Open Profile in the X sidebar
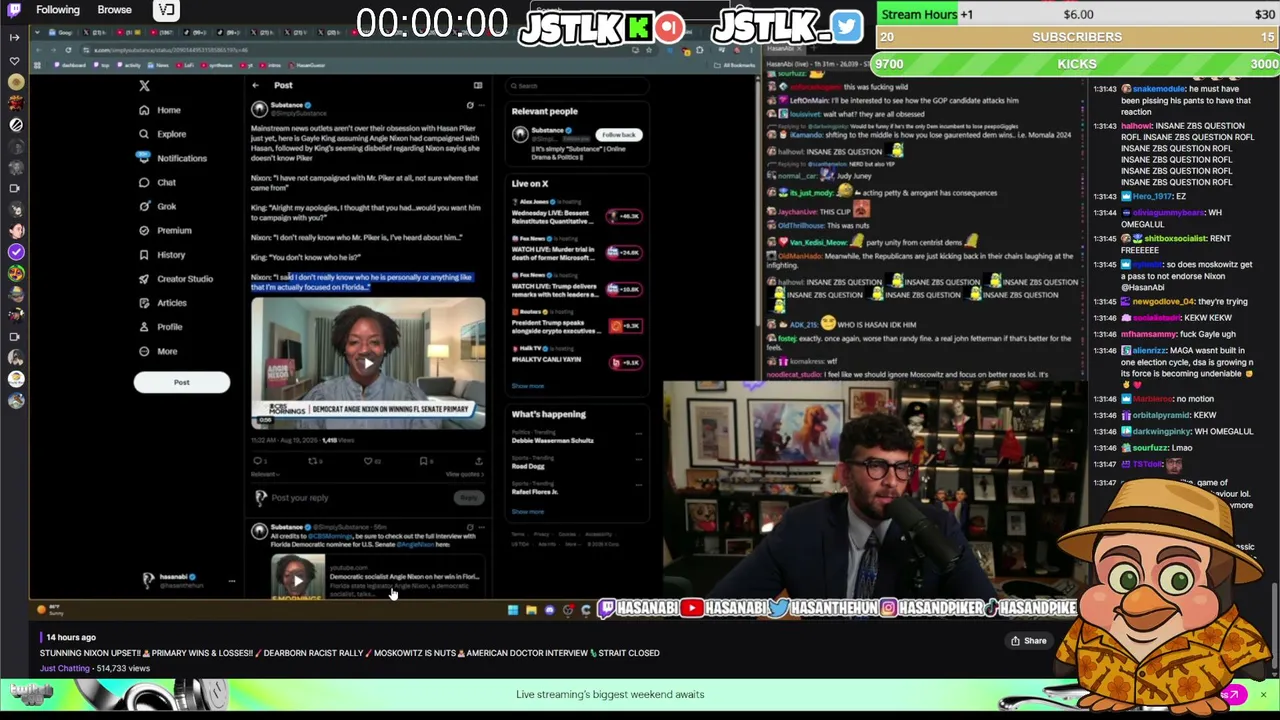 click(161, 327)
